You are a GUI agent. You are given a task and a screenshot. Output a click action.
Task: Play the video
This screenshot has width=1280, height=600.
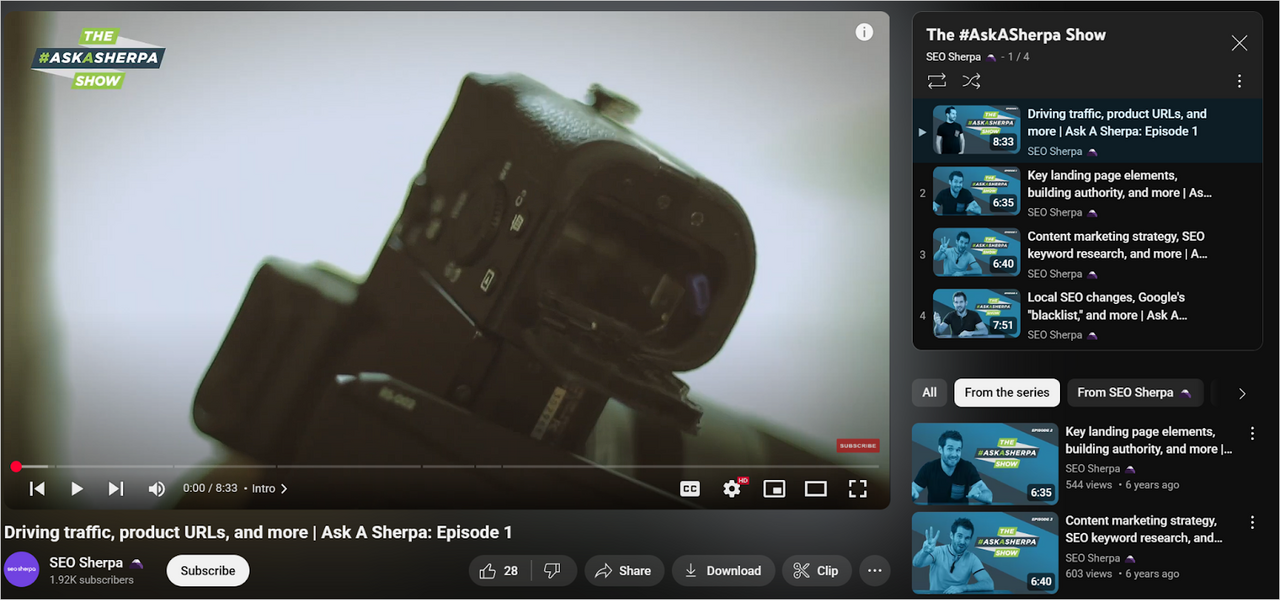(x=77, y=489)
